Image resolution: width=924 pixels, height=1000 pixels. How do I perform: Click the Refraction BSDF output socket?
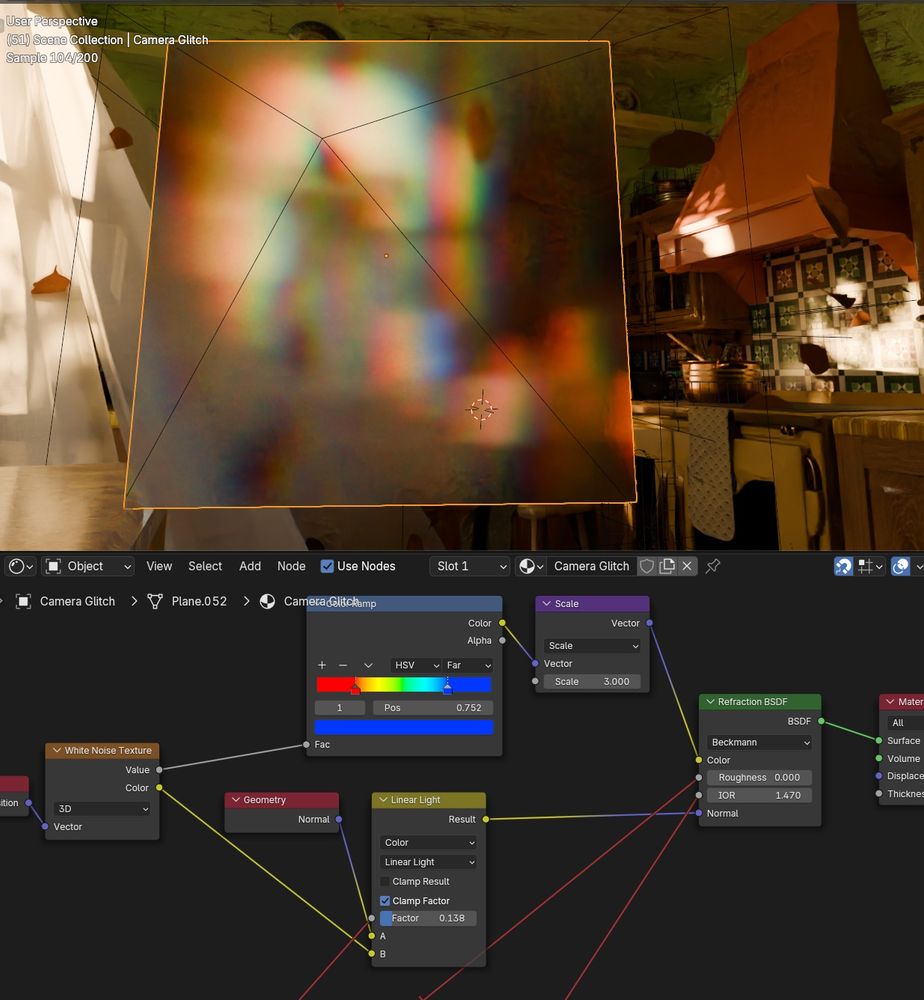[x=821, y=721]
